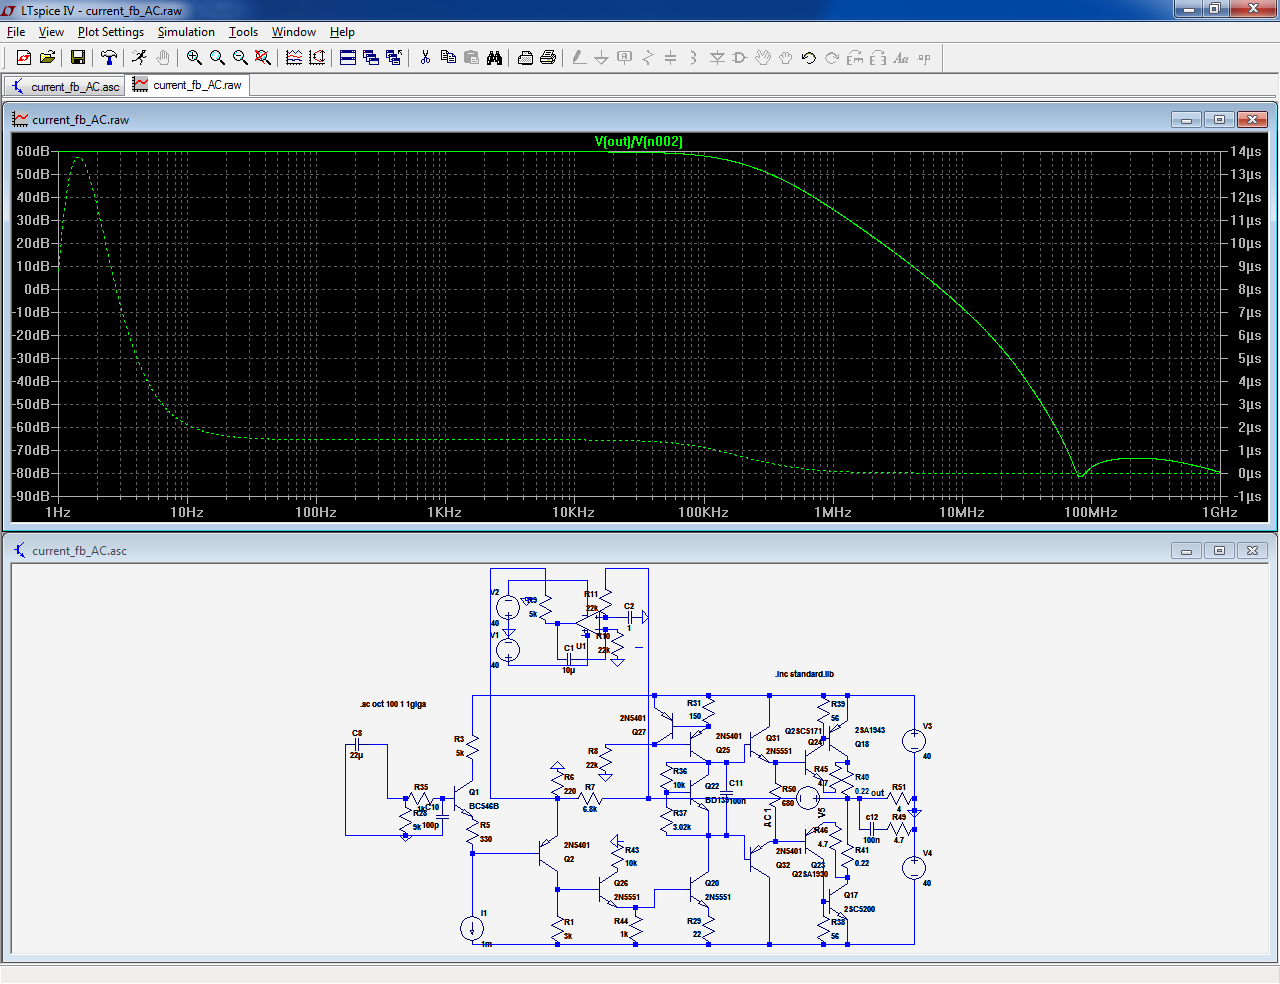Screen dimensions: 1280x984
Task: Click the 1KHz frequency axis label
Action: tap(445, 512)
